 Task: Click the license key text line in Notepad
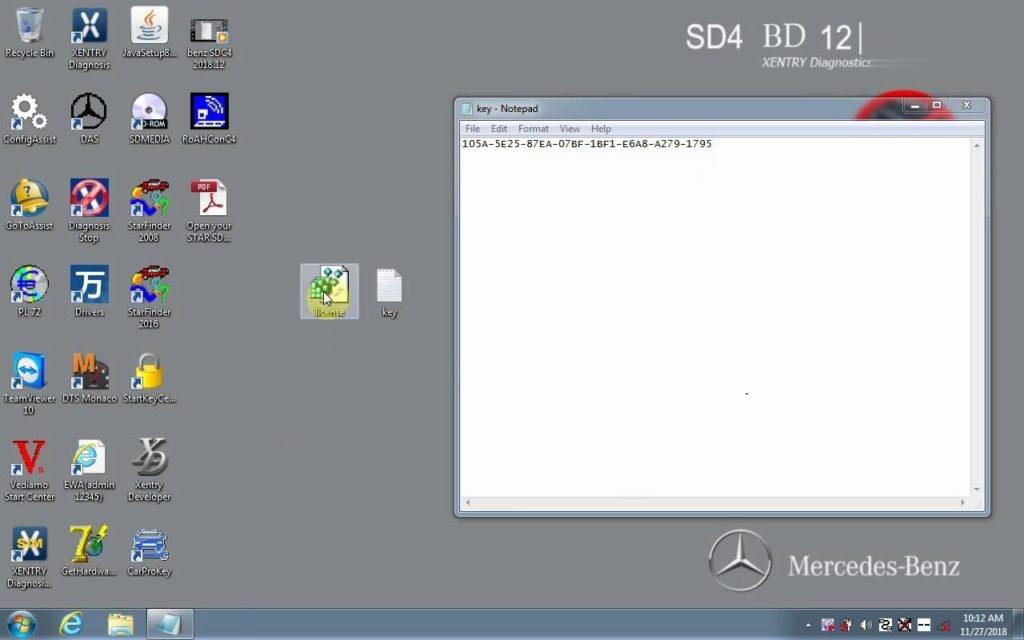pos(586,144)
